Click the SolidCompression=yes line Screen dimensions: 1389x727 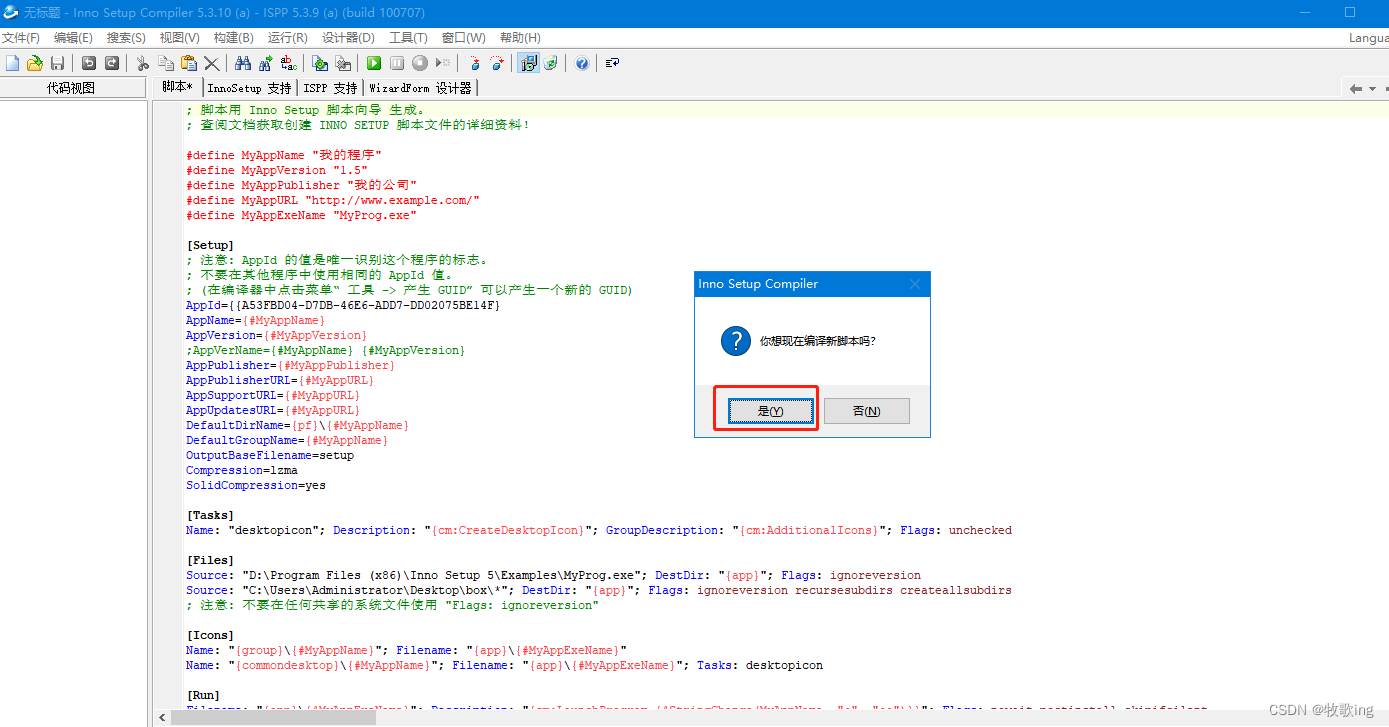(256, 485)
